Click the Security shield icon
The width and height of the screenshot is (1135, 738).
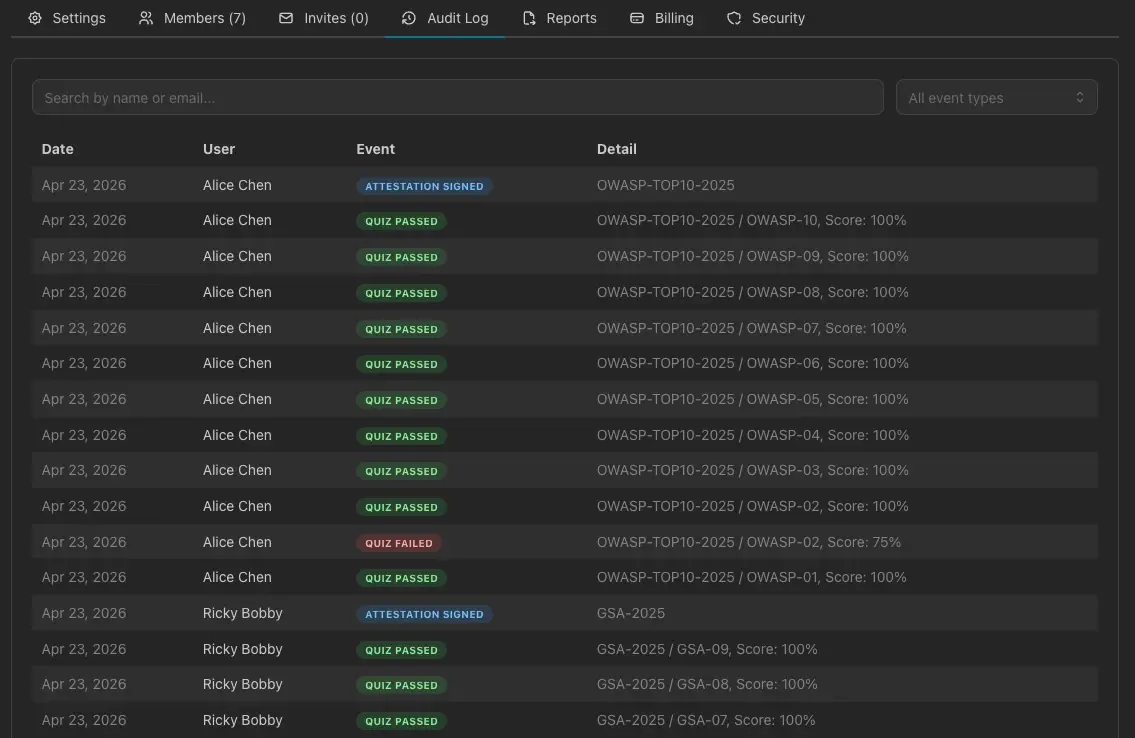pyautogui.click(x=734, y=18)
